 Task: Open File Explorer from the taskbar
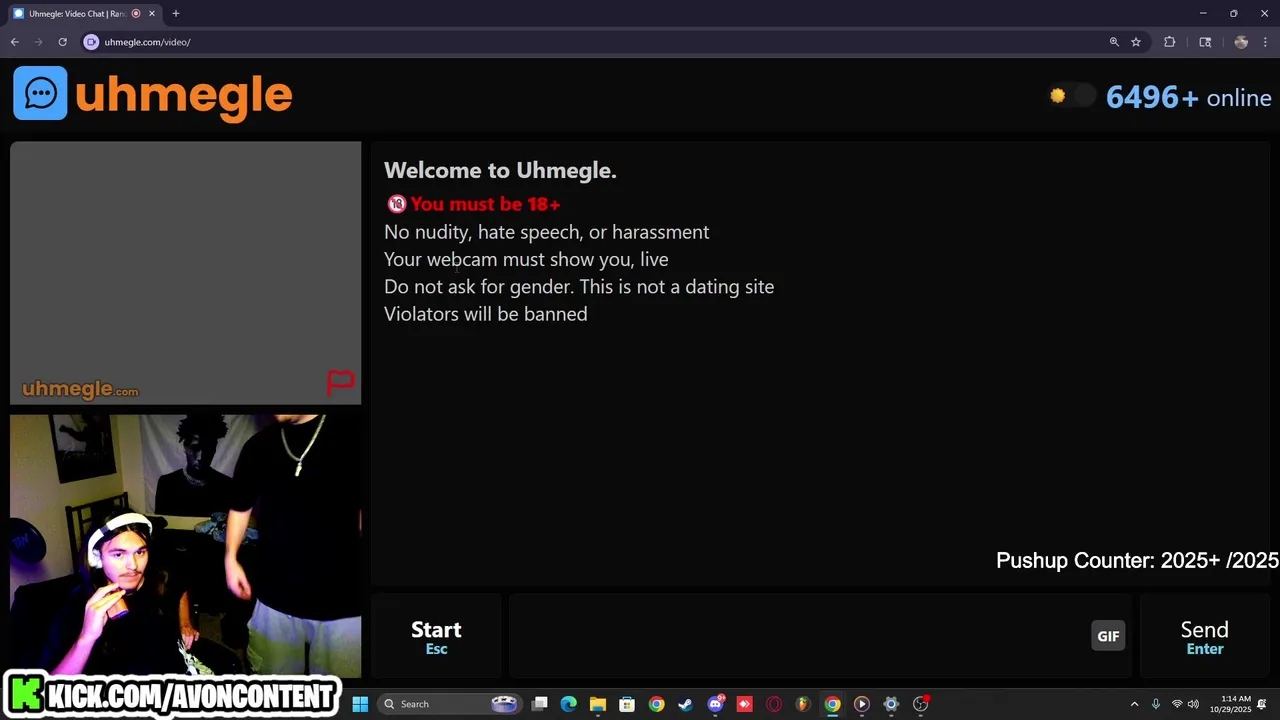point(598,704)
